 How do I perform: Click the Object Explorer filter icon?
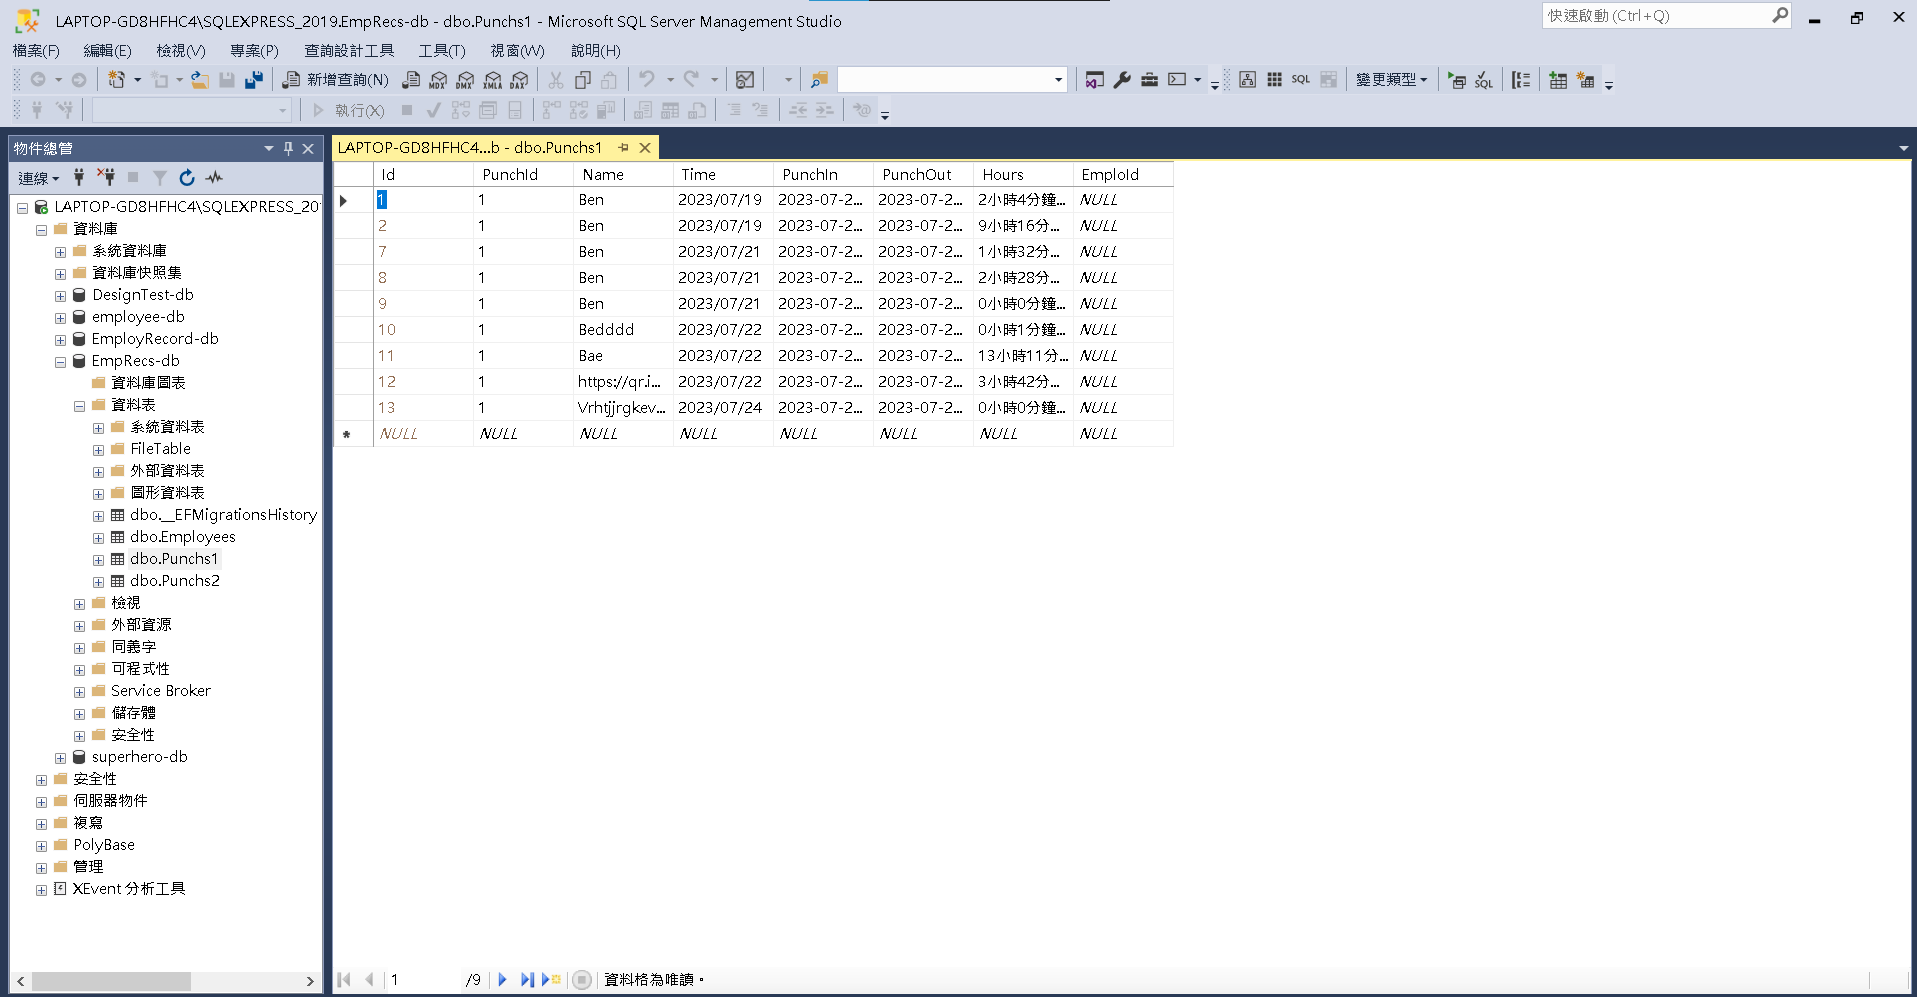(x=159, y=177)
